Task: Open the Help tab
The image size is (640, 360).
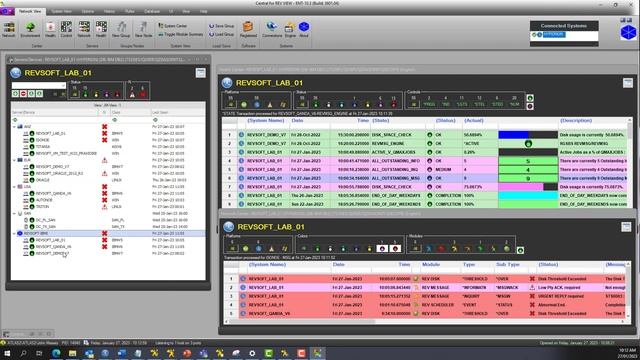Action: [204, 11]
